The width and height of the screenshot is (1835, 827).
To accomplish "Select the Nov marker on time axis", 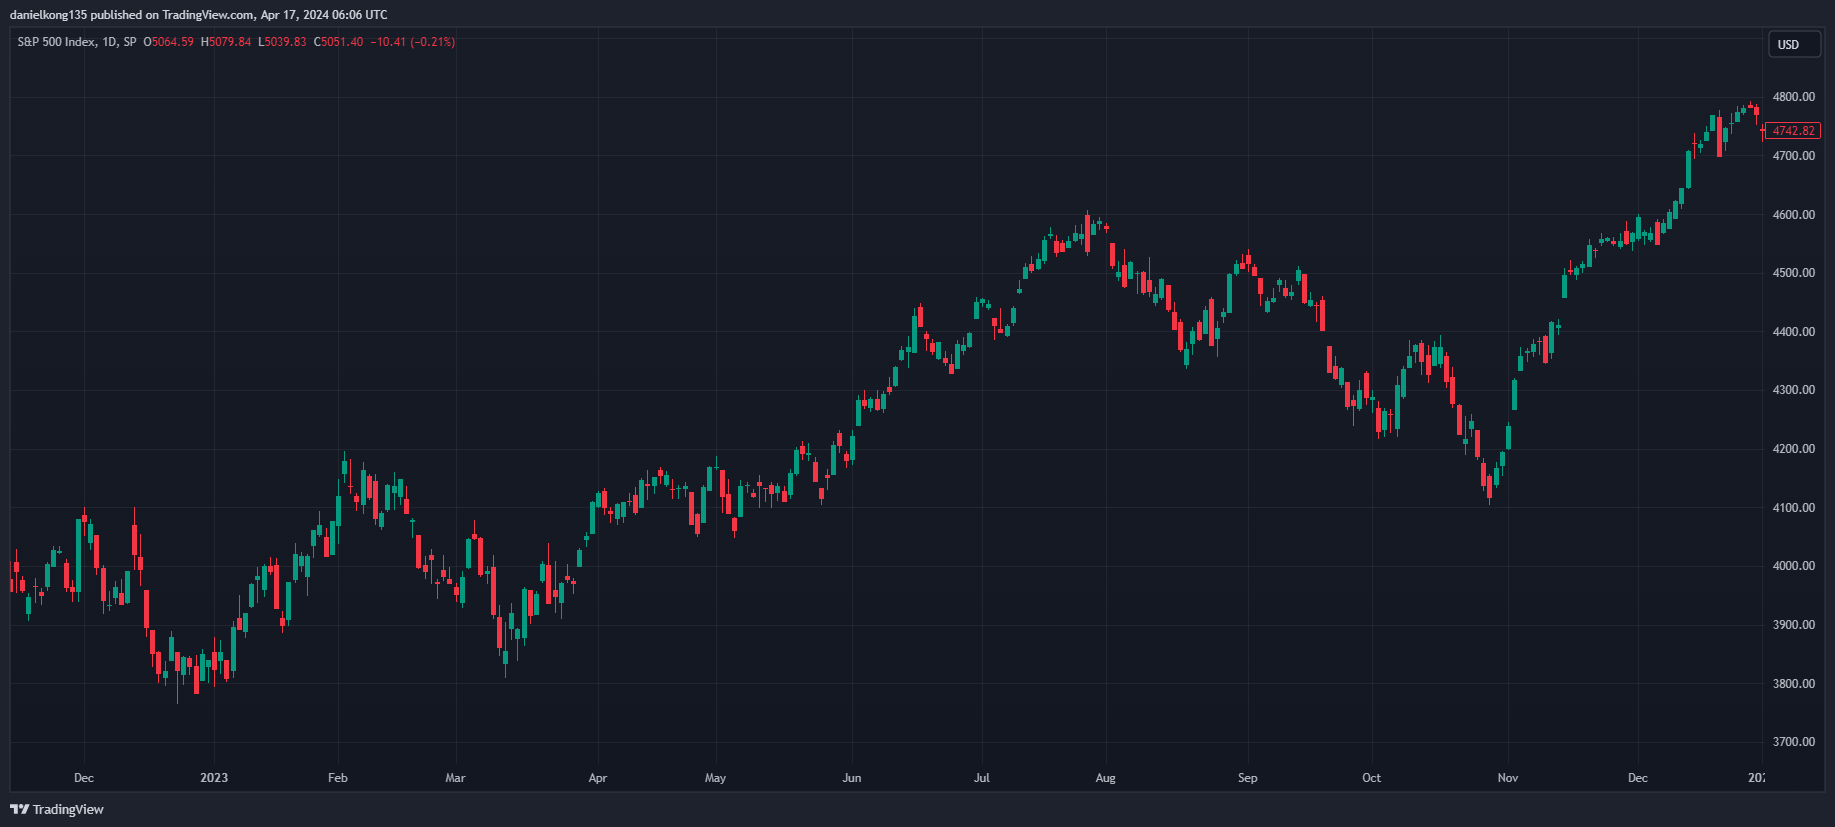I will click(x=1508, y=778).
